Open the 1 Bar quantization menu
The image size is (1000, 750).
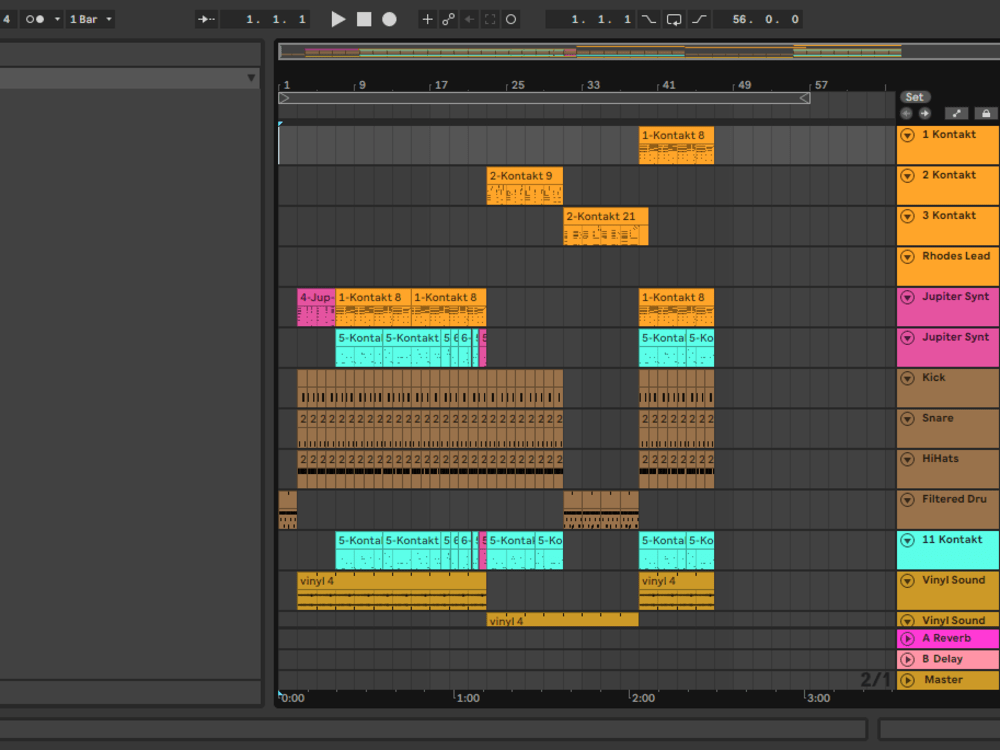(x=90, y=19)
